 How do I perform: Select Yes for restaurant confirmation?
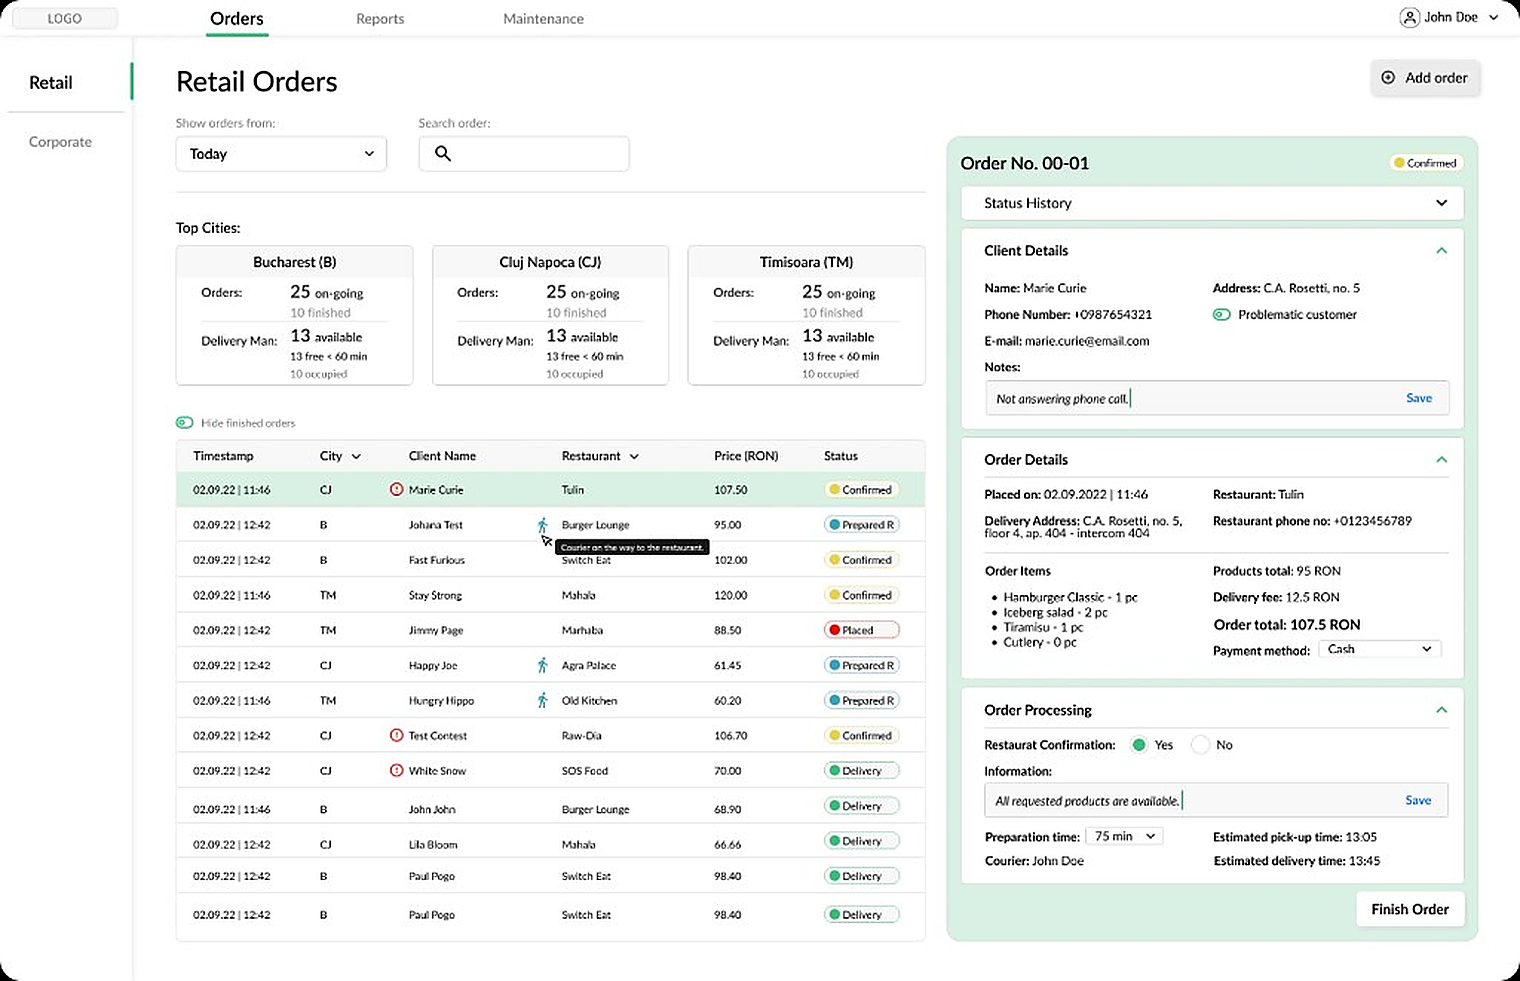click(1138, 745)
